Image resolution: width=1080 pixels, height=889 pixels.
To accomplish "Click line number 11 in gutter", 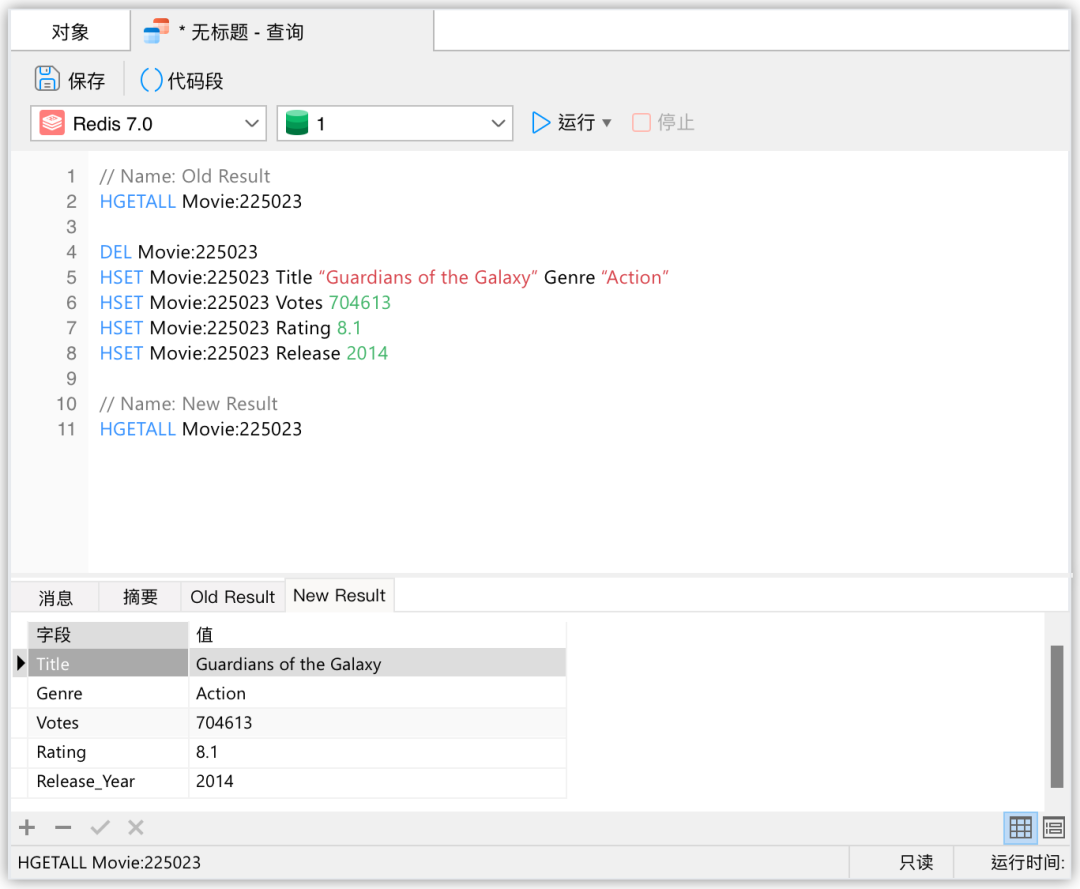I will pos(66,429).
